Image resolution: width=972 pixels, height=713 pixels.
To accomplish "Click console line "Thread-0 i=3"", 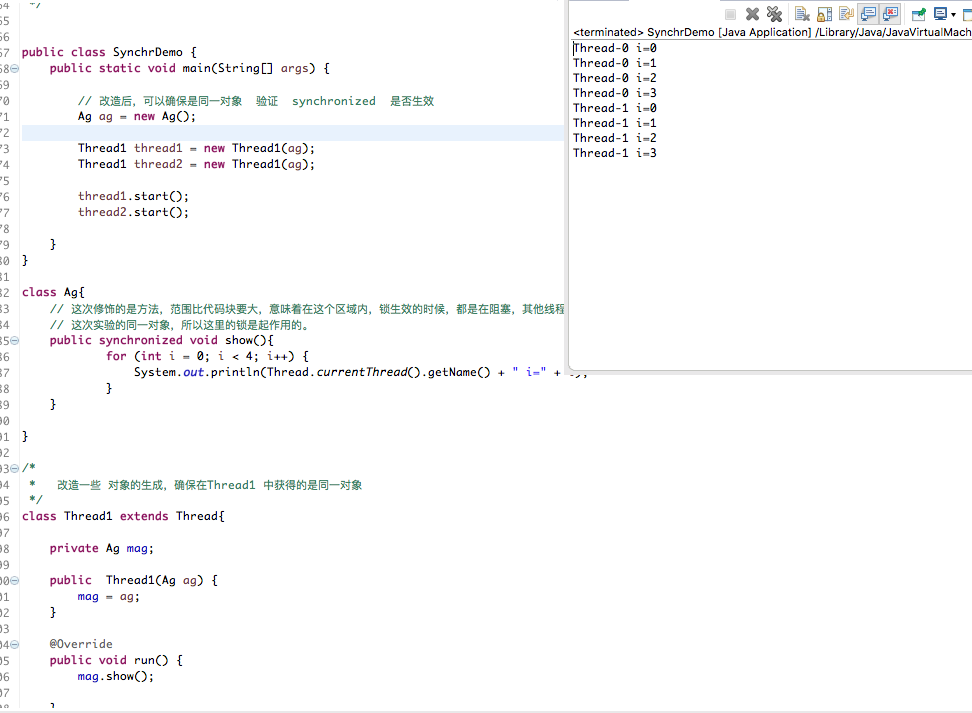I will [615, 93].
